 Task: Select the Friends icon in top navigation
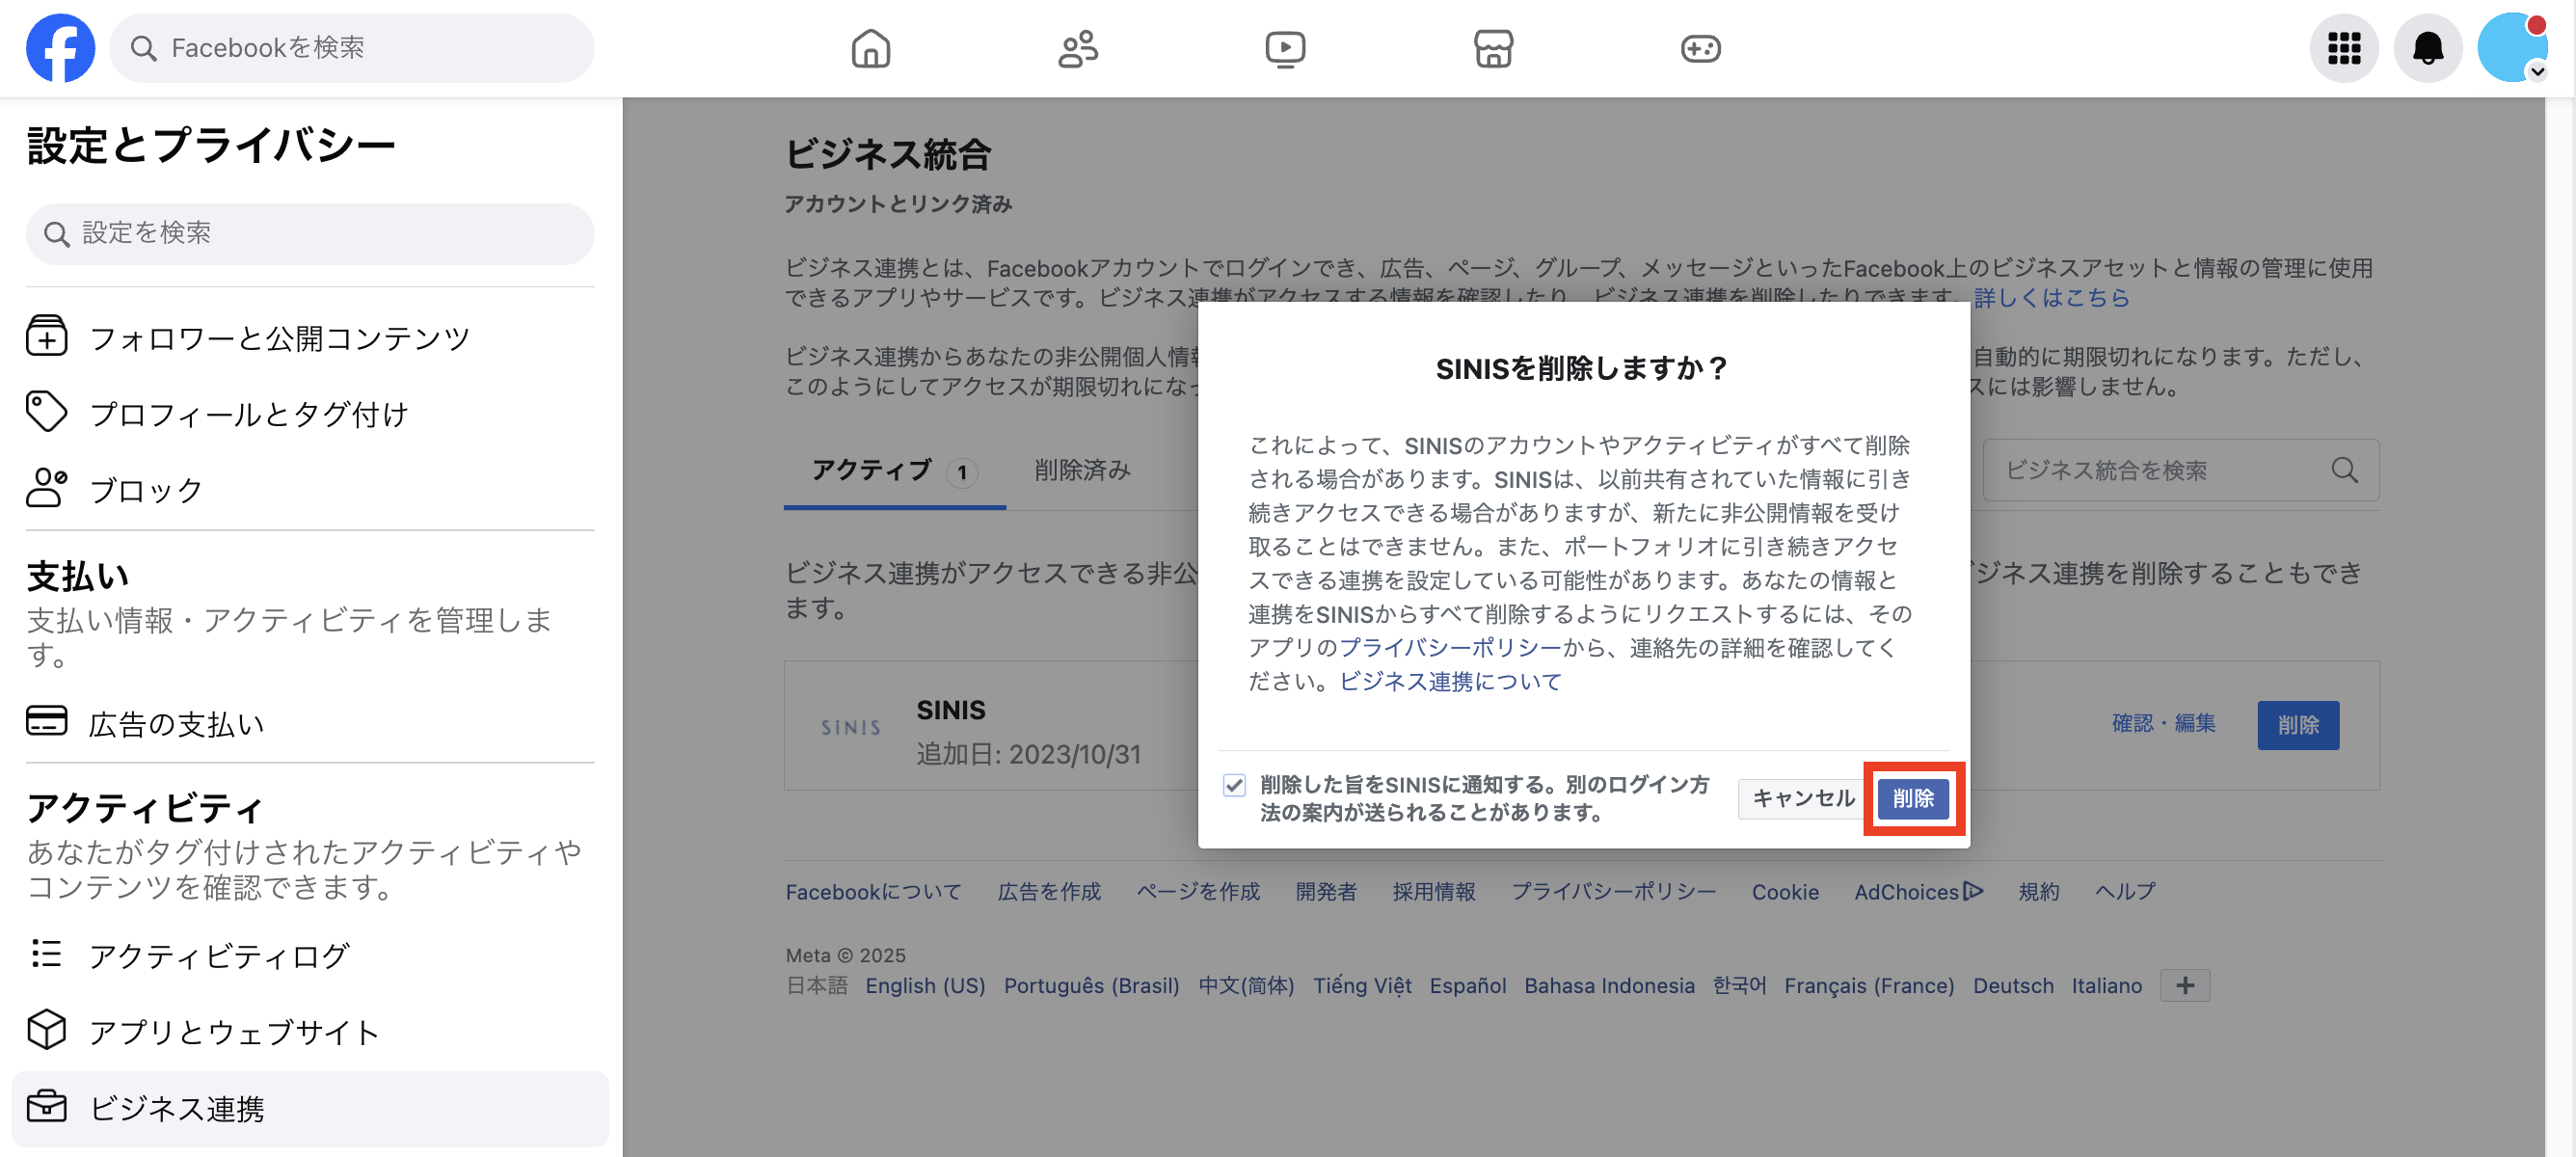tap(1078, 47)
